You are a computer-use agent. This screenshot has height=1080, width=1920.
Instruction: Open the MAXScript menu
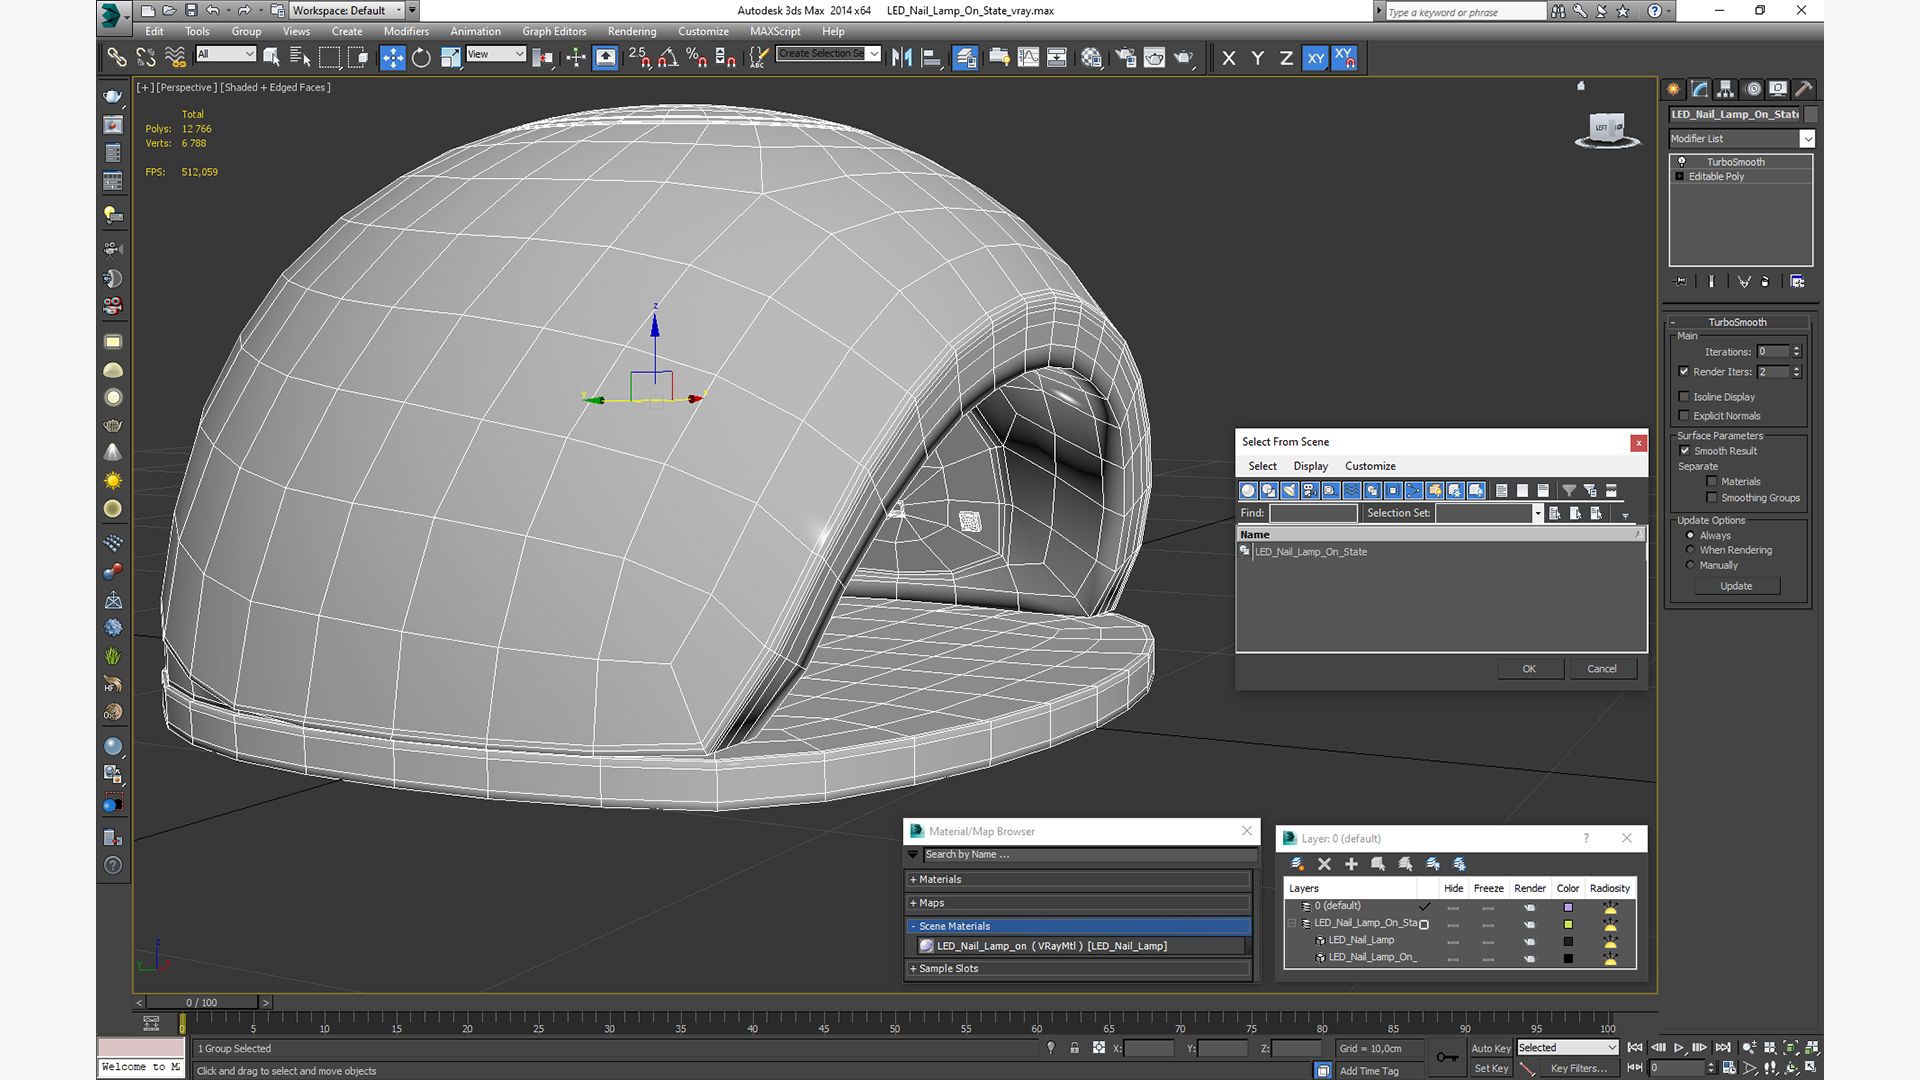[x=775, y=31]
